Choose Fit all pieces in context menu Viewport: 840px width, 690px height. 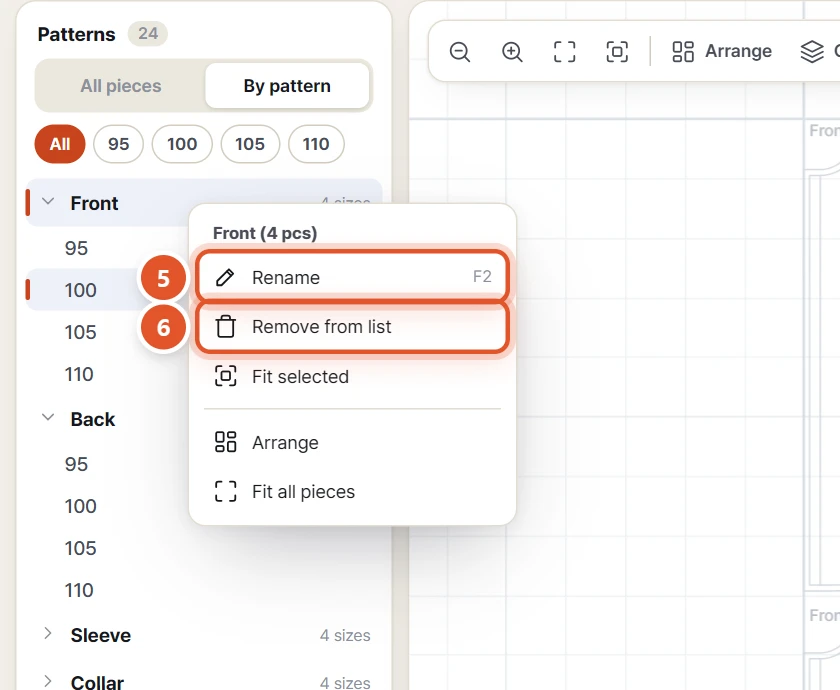pyautogui.click(x=352, y=492)
